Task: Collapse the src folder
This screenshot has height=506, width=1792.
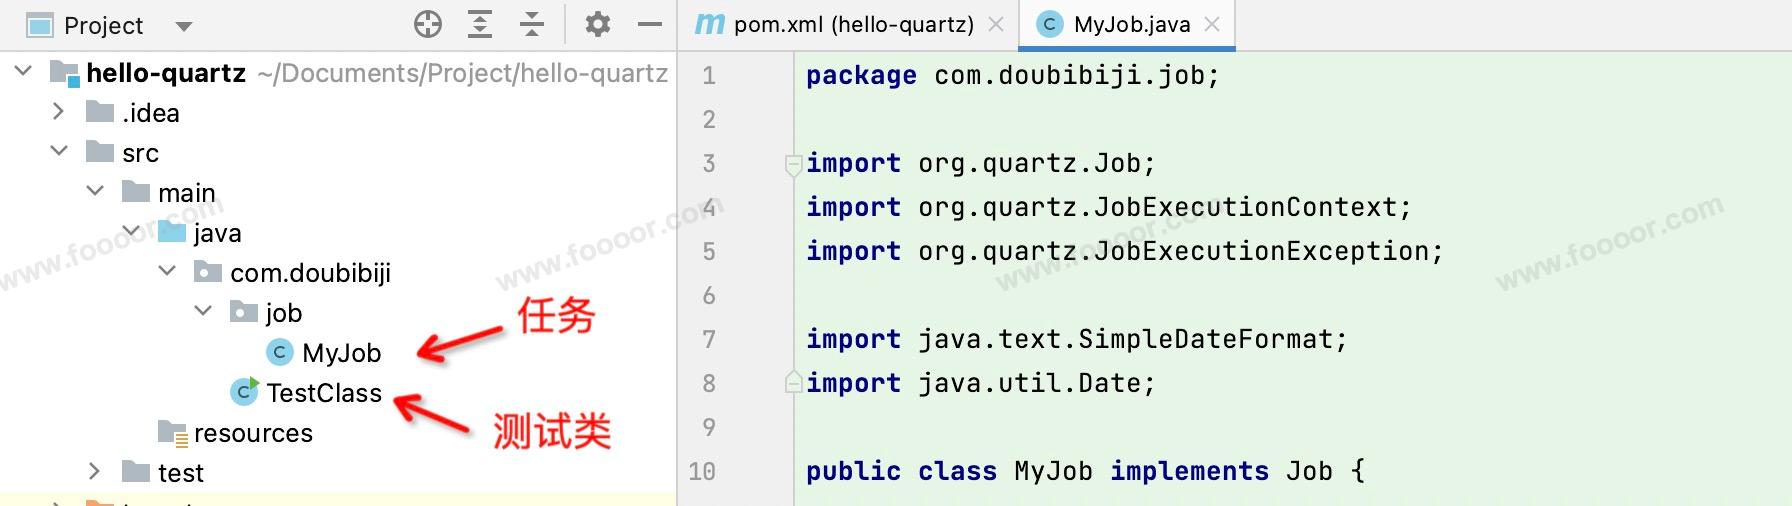Action: click(x=59, y=152)
